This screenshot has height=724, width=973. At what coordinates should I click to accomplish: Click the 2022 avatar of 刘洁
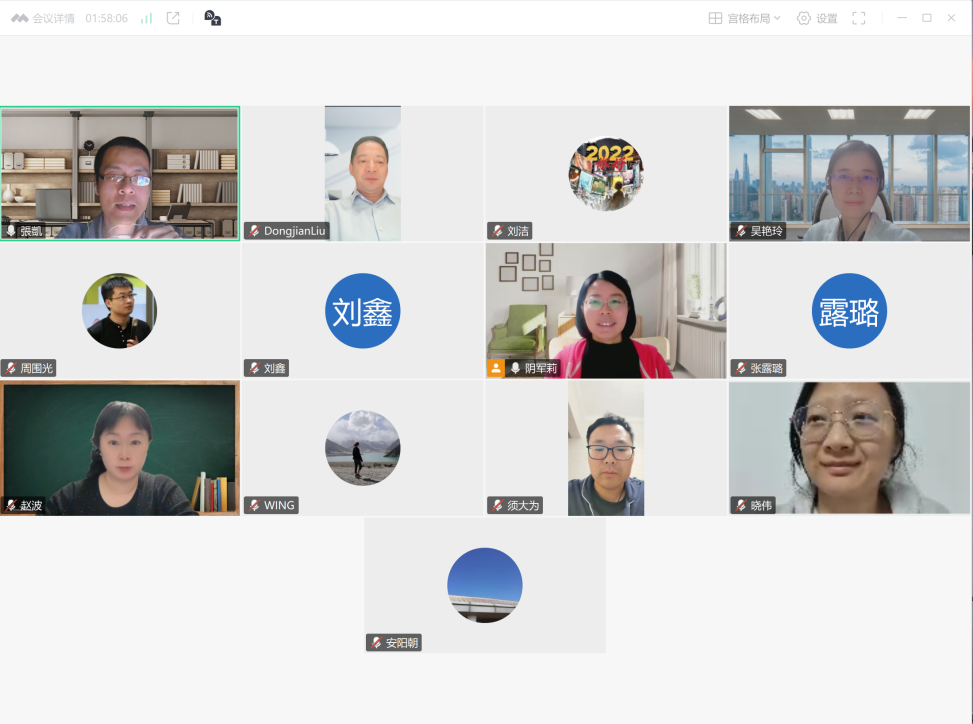[x=606, y=174]
